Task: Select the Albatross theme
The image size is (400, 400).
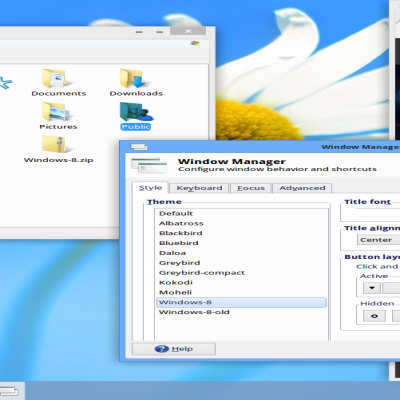Action: 241,223
